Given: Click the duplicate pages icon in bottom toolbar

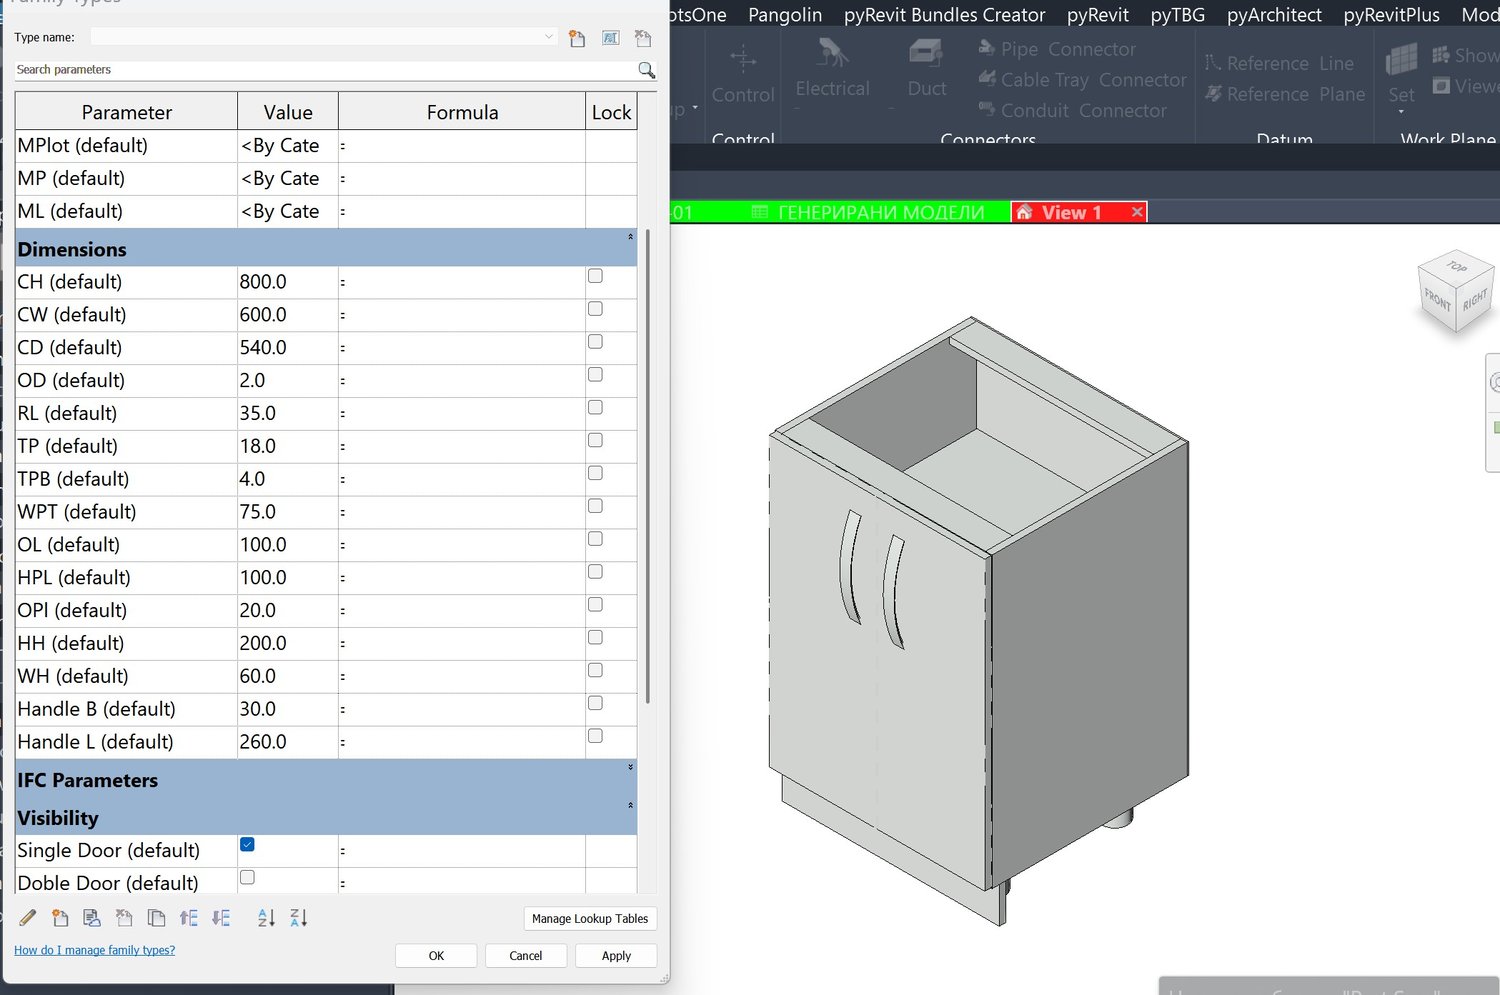Looking at the screenshot, I should coord(156,917).
